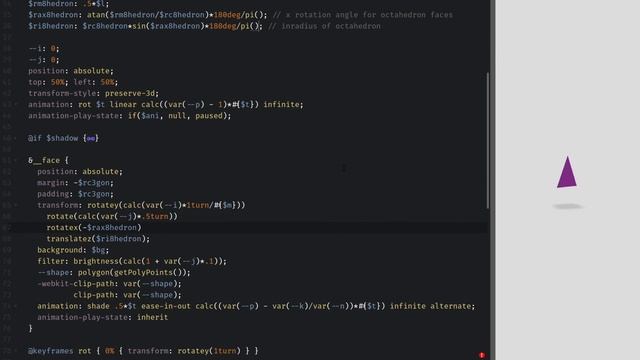The height and width of the screenshot is (360, 640).
Task: Click the text 'rotatex(-$rax8hedron)'
Action: pyautogui.click(x=94, y=228)
